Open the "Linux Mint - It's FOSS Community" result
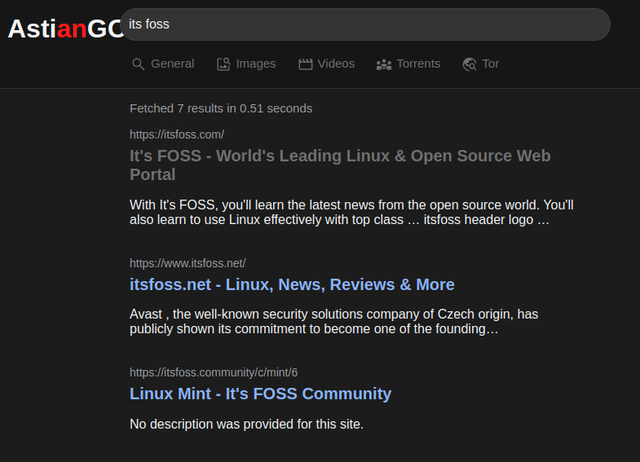 [260, 393]
